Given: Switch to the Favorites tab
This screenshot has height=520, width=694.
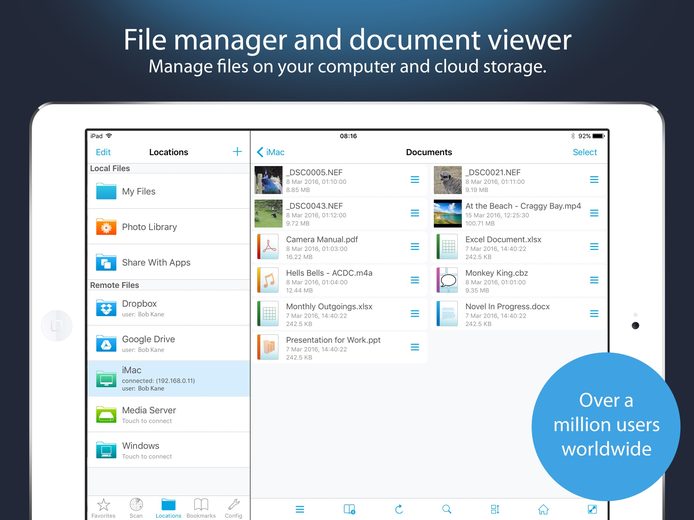Looking at the screenshot, I should [x=103, y=508].
